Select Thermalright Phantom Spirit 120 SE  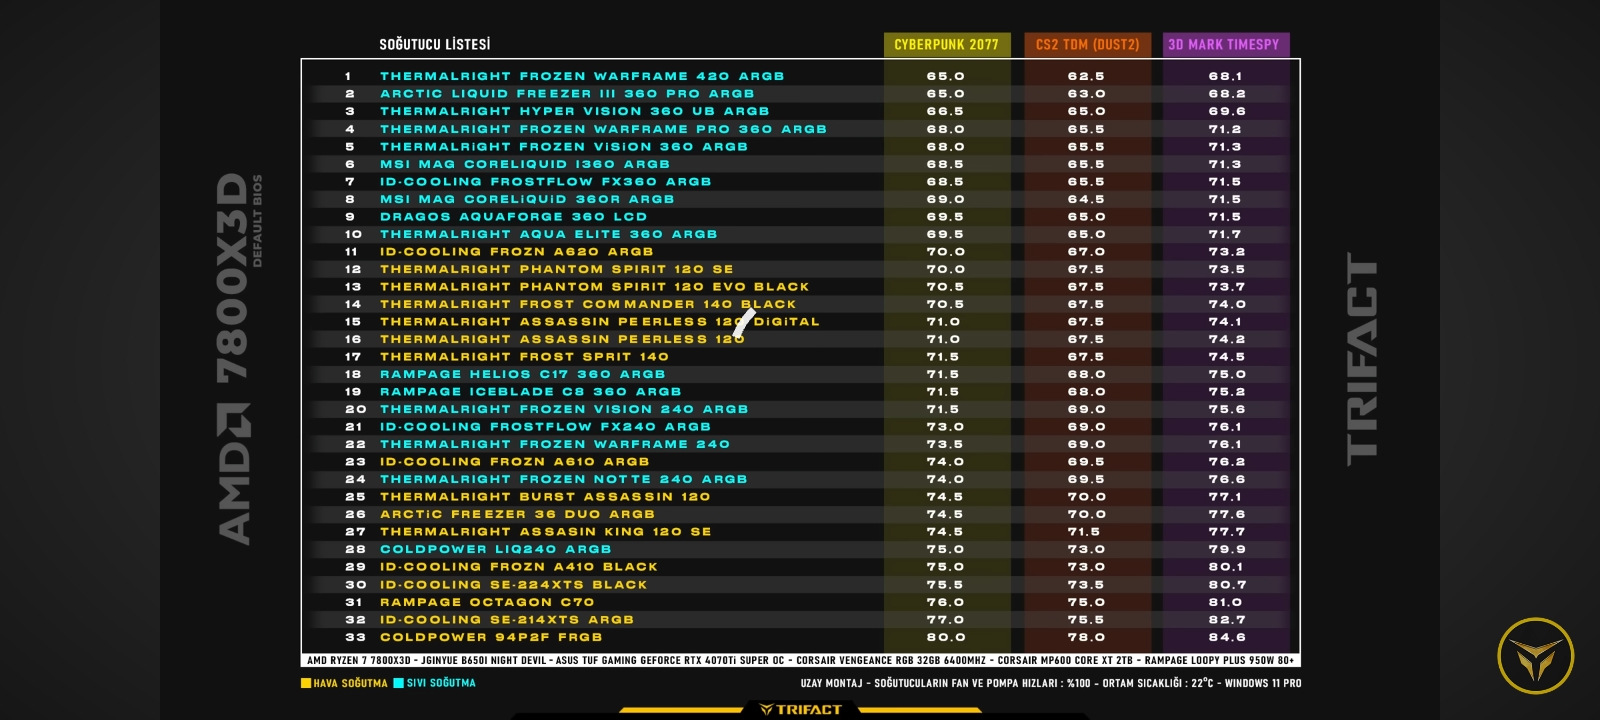coord(557,269)
